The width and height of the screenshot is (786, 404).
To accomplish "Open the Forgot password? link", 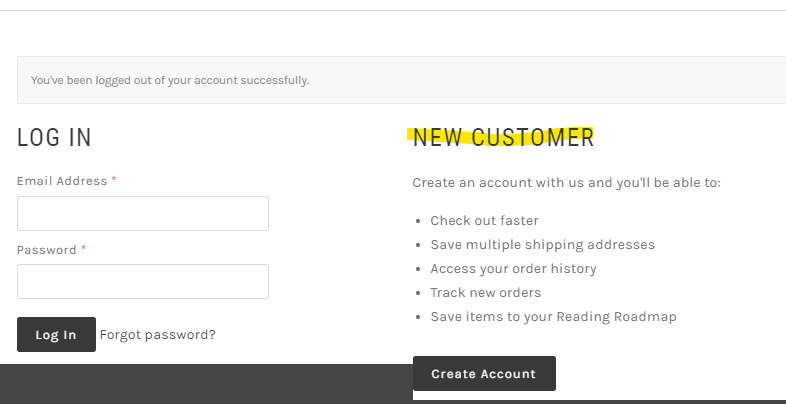I will point(158,335).
